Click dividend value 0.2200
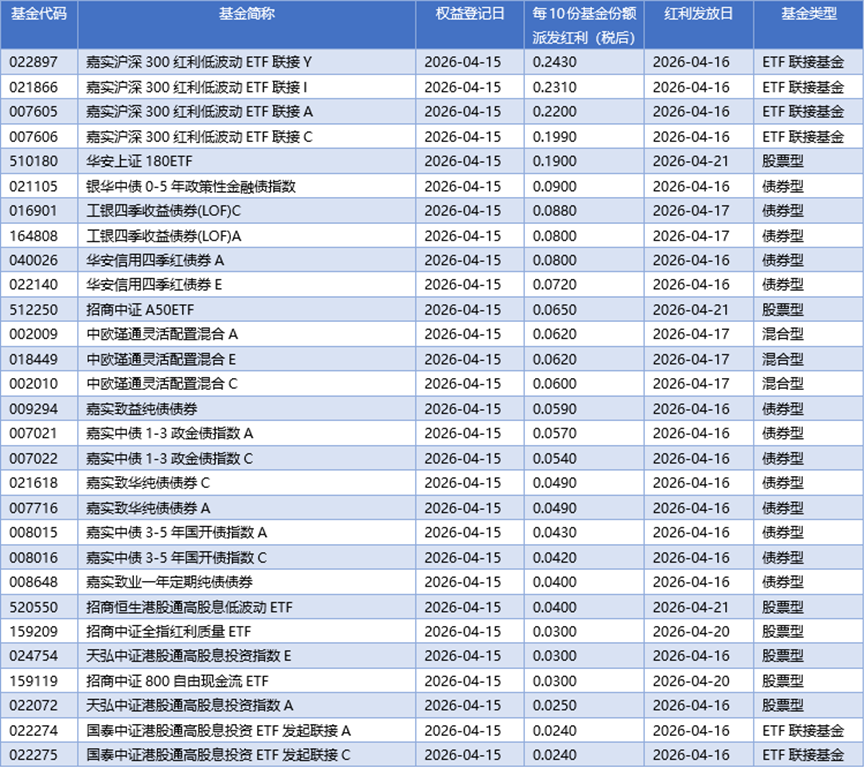The height and width of the screenshot is (768, 865). tap(554, 111)
